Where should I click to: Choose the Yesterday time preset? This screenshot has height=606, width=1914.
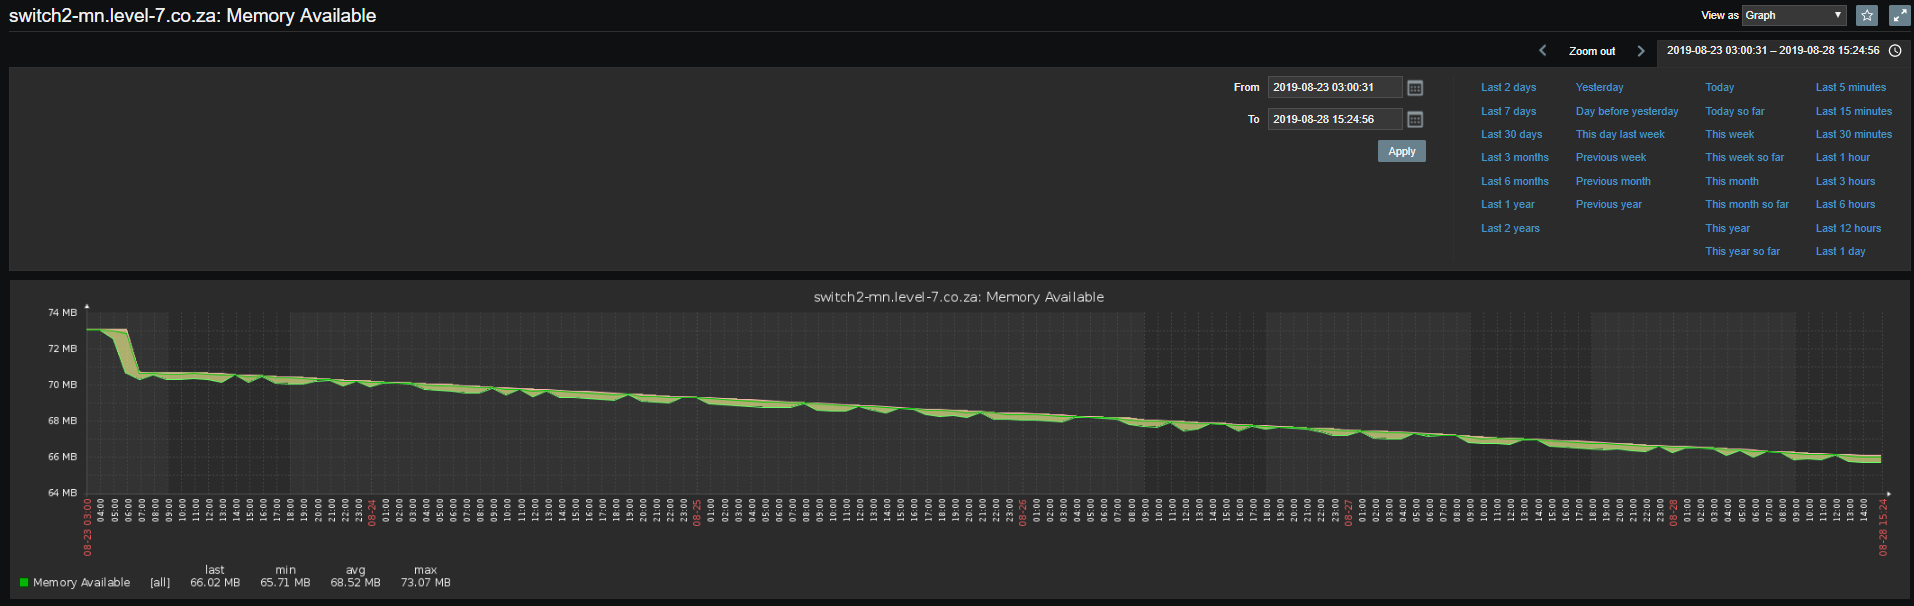pos(1599,88)
